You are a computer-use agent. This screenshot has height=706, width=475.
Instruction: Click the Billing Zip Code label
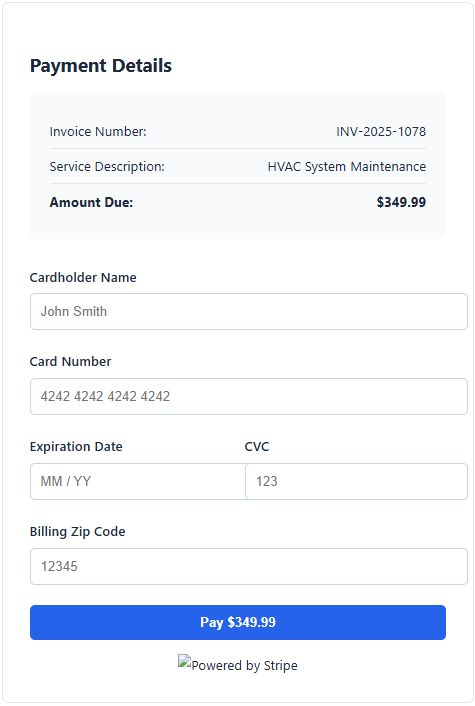pyautogui.click(x=77, y=532)
